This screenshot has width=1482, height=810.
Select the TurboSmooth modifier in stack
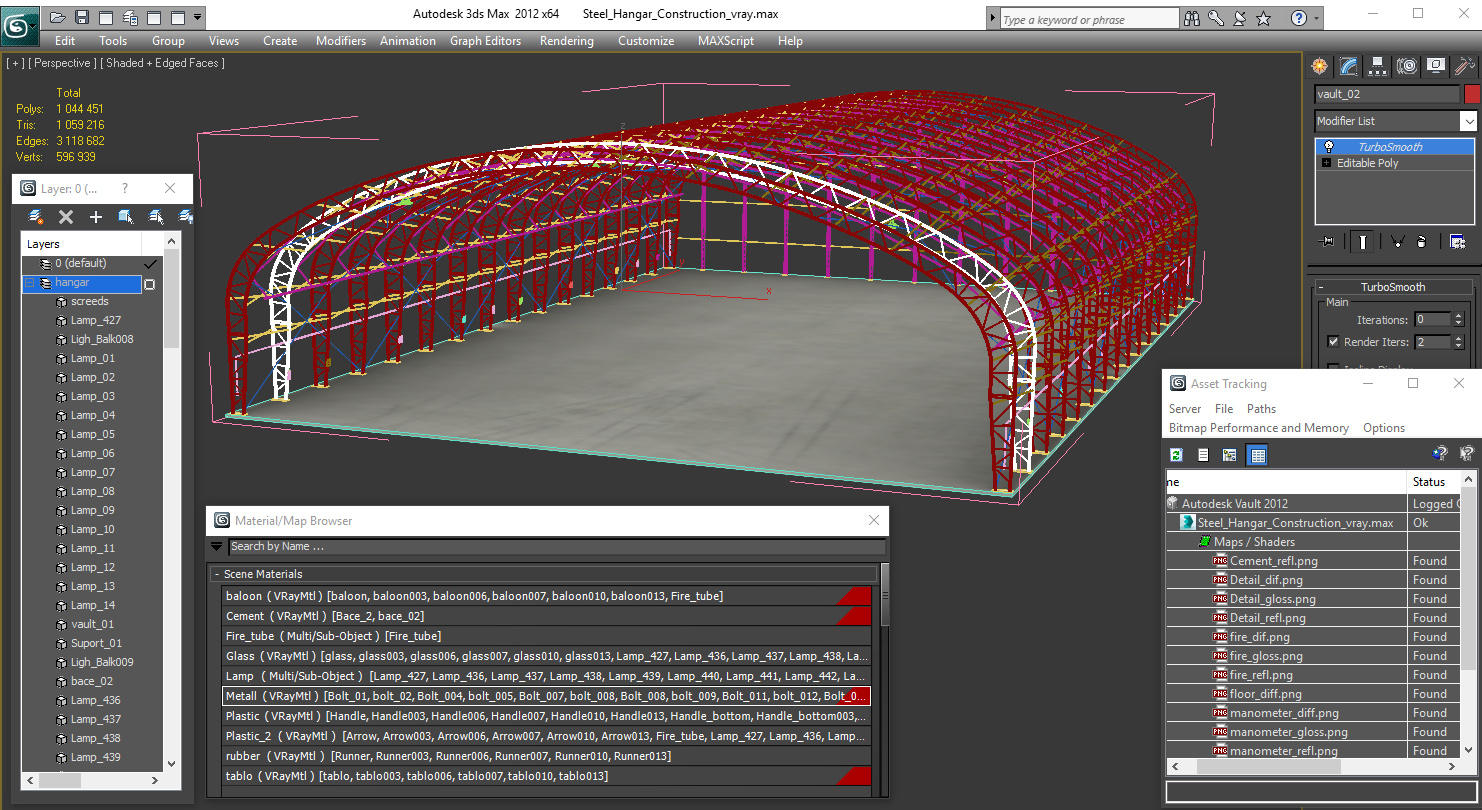click(x=1394, y=147)
